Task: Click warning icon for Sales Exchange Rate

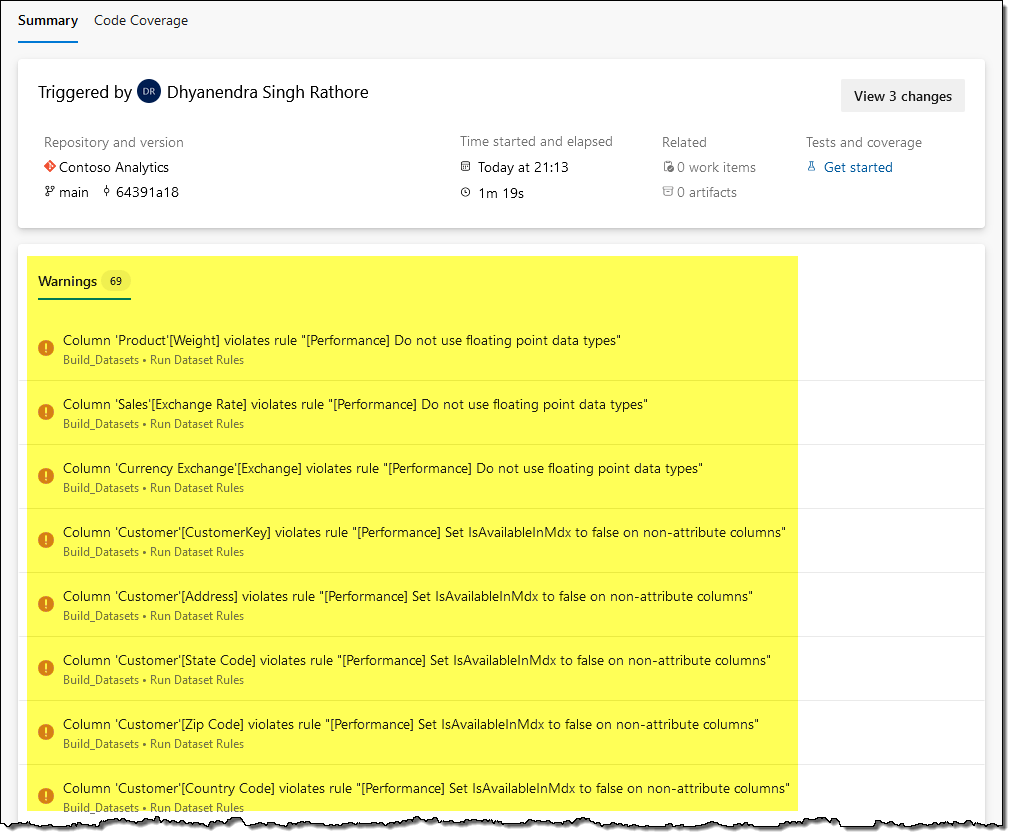Action: pos(45,412)
